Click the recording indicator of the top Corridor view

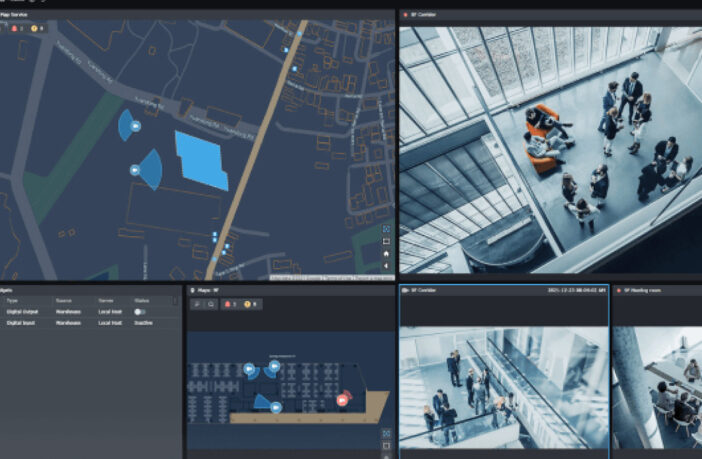pyautogui.click(x=405, y=15)
